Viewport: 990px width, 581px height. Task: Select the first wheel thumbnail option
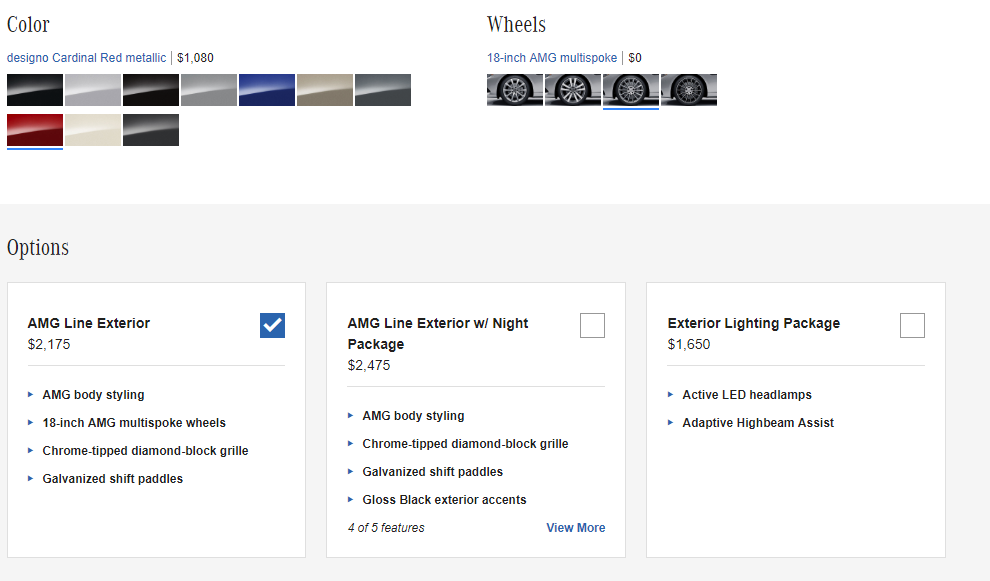pos(515,90)
